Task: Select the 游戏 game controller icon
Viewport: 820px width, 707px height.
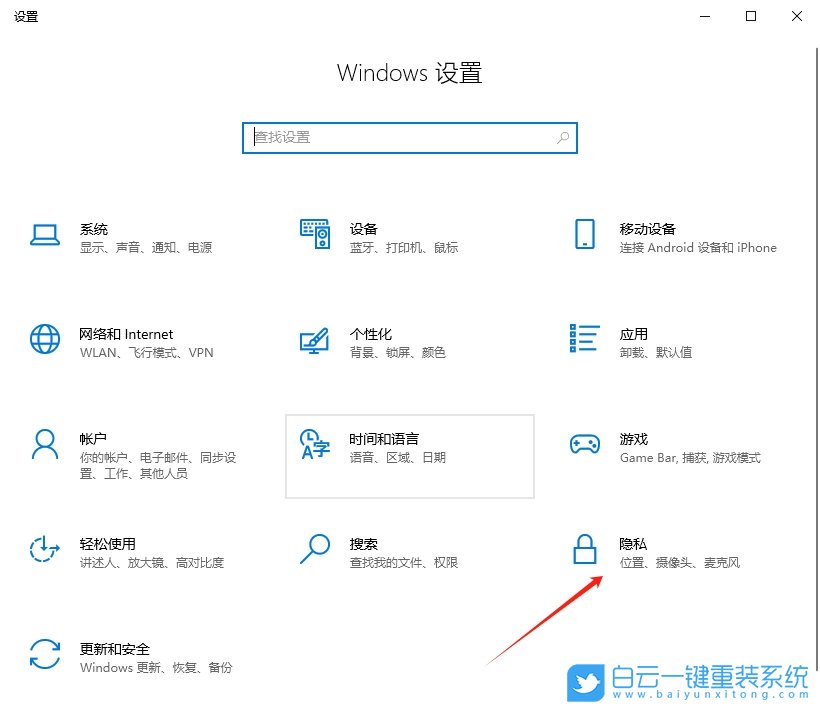Action: (x=585, y=446)
